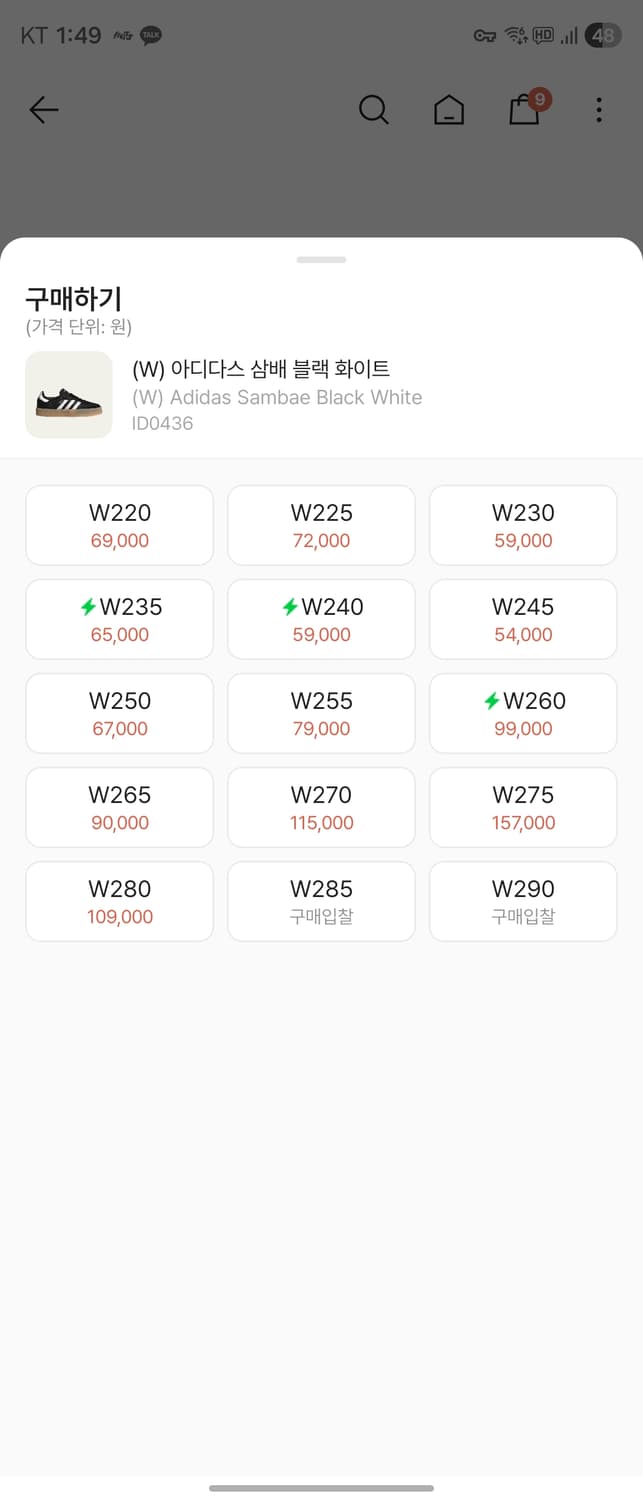Viewport: 643px width, 1500px height.
Task: Choose size W255 for 79,000
Action: [321, 713]
